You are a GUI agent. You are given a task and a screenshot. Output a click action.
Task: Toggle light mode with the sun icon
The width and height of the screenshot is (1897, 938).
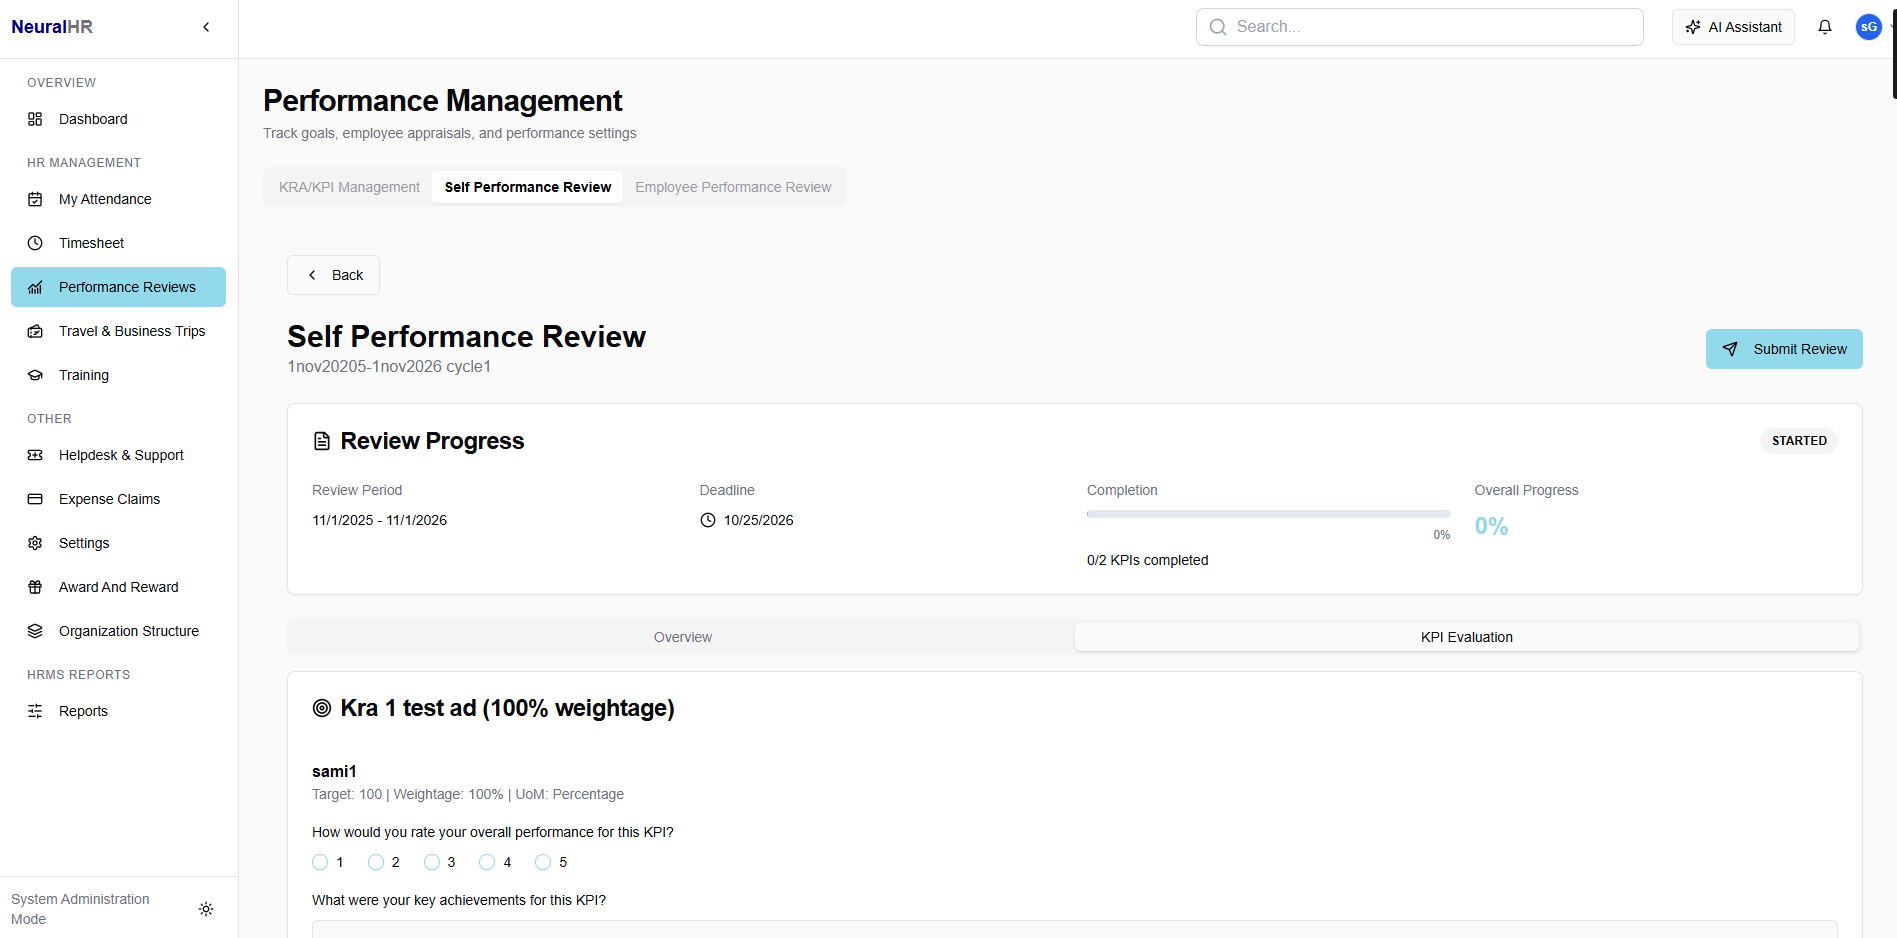click(x=206, y=908)
